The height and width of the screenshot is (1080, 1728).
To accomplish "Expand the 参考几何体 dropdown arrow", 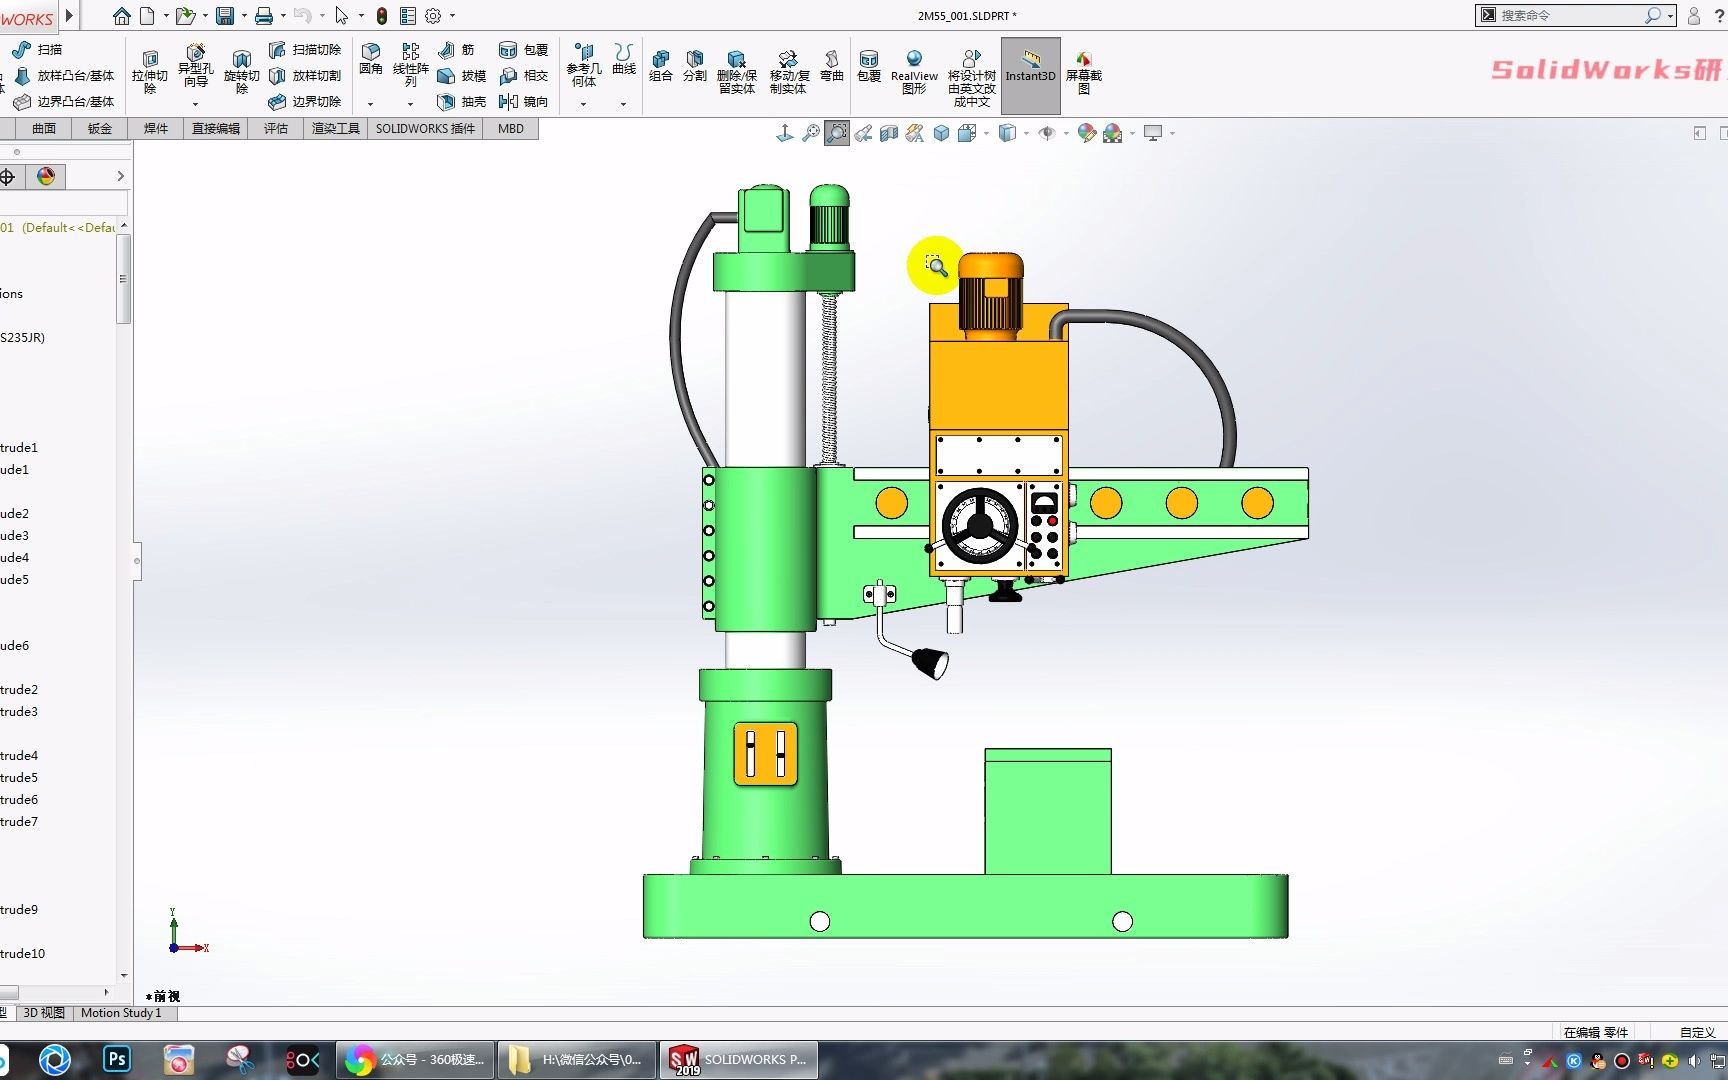I will coord(584,104).
